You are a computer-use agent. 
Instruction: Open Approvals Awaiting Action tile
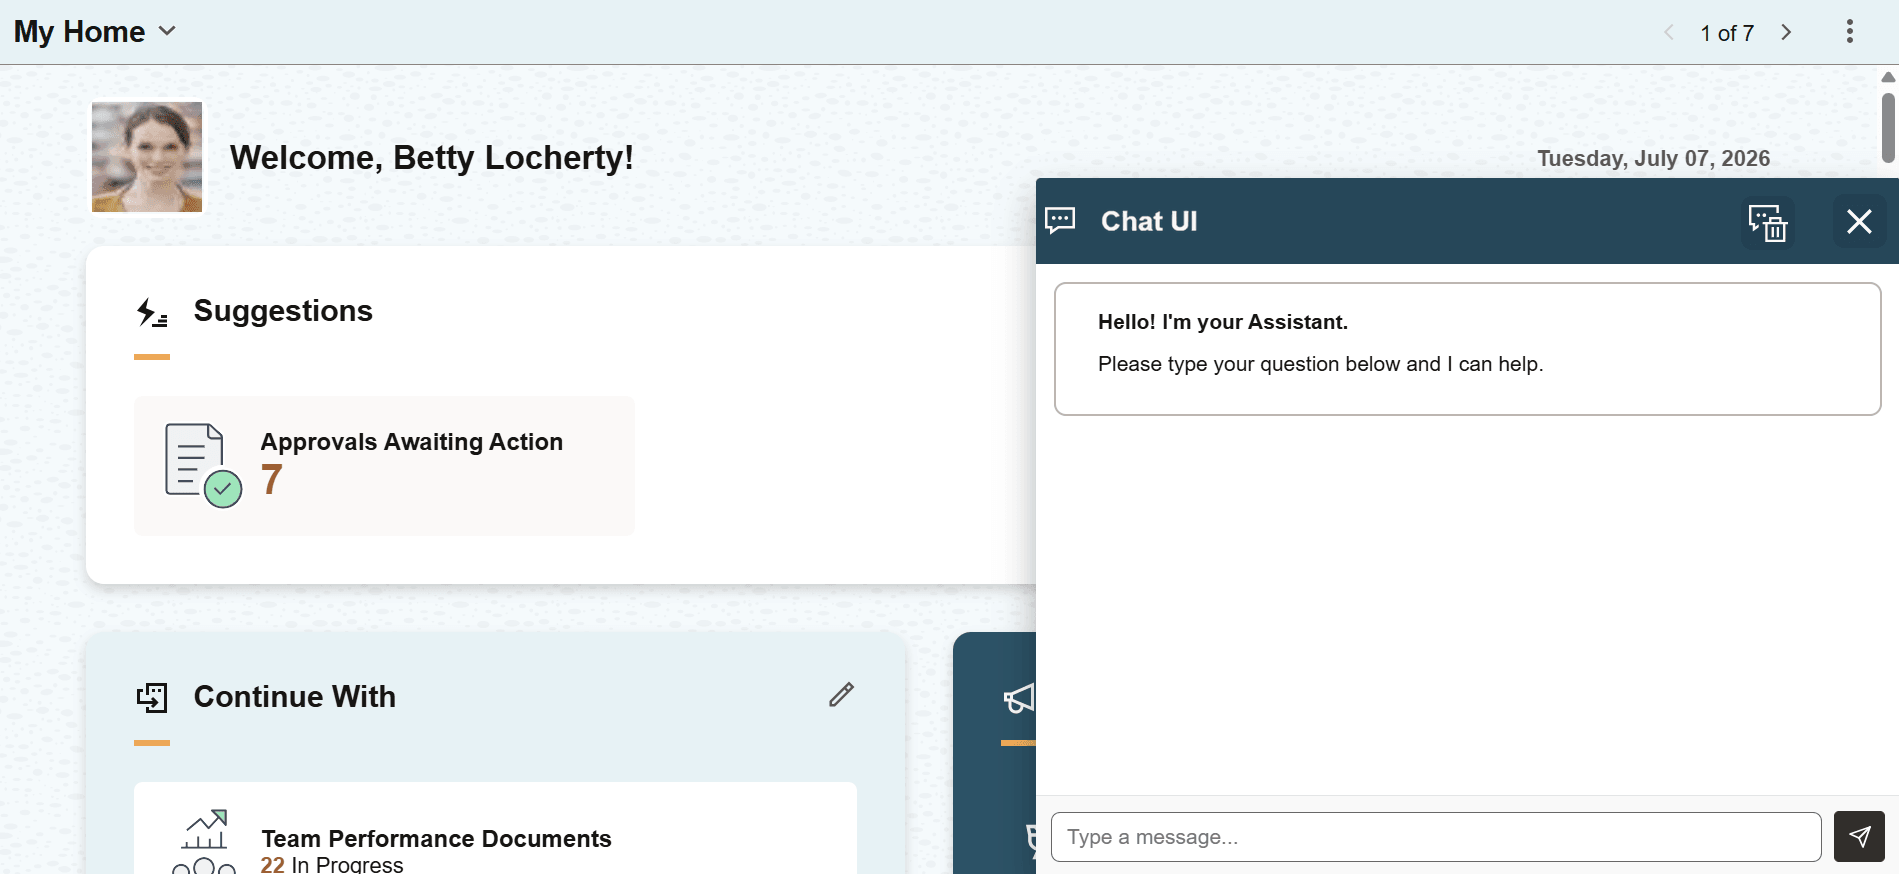(384, 466)
